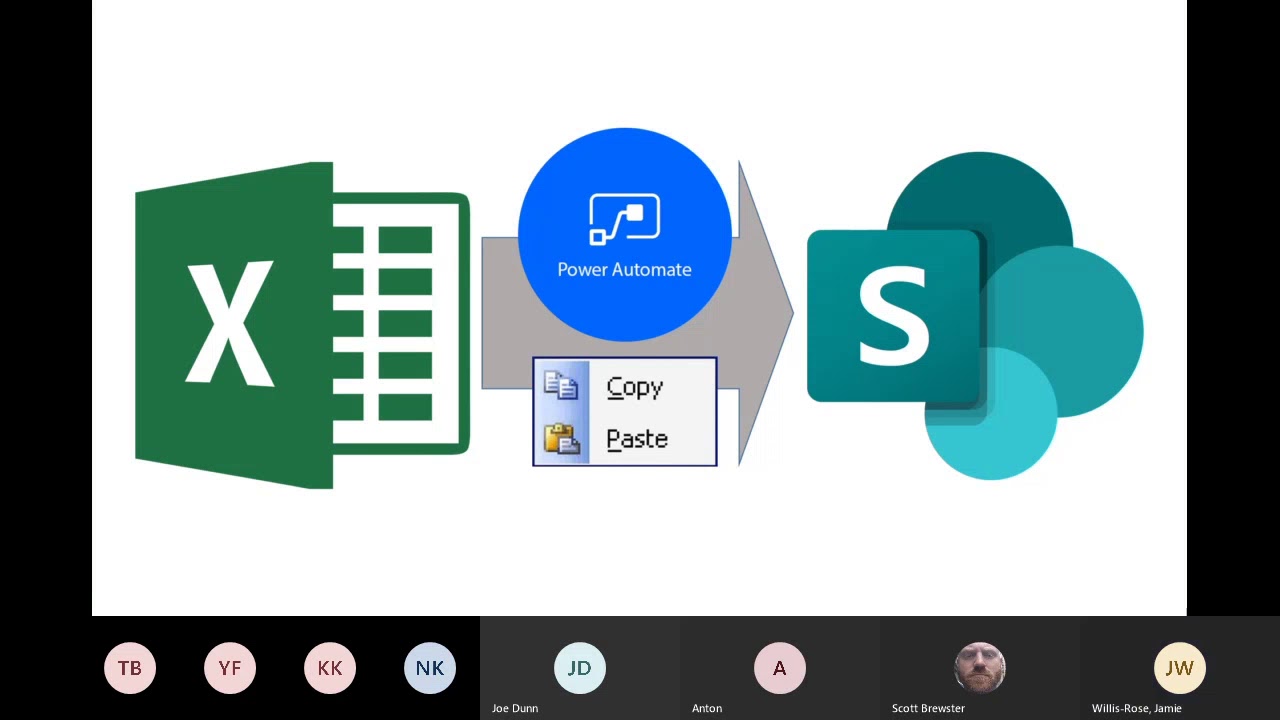
Task: Open participant YF's avatar
Action: 230,668
